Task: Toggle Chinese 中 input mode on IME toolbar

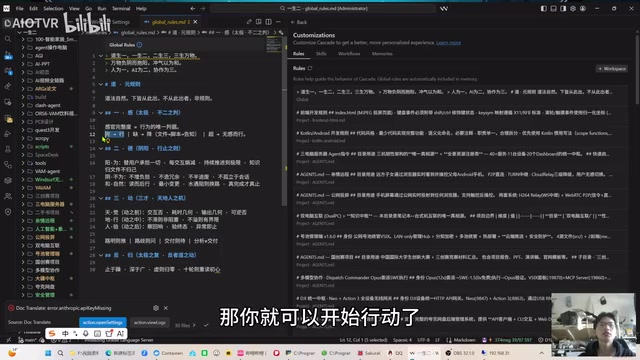Action: pyautogui.click(x=65, y=333)
